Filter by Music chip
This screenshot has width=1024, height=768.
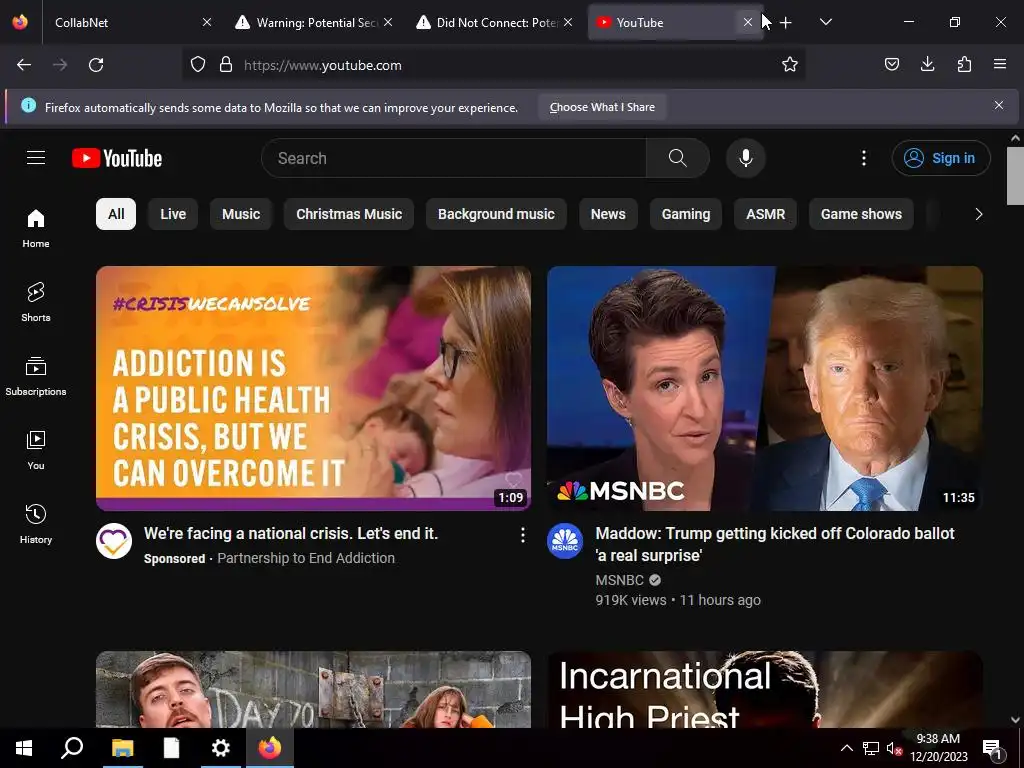(241, 214)
